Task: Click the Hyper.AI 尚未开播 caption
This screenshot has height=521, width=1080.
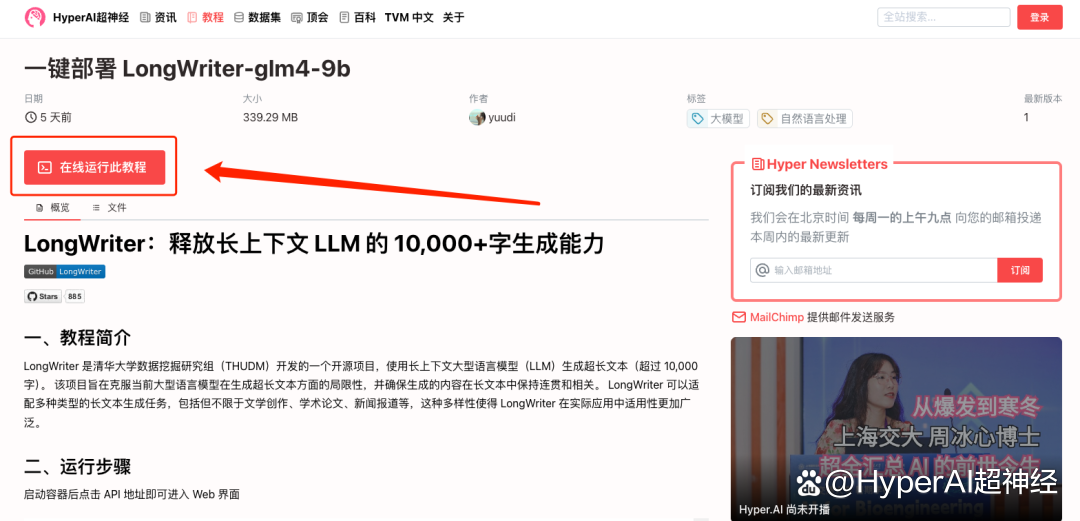Action: (x=785, y=510)
